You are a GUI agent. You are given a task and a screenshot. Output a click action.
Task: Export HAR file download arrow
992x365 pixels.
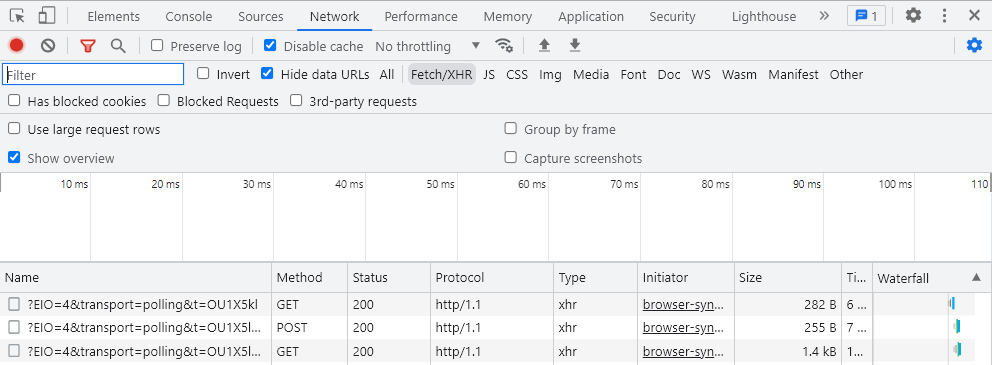point(574,46)
